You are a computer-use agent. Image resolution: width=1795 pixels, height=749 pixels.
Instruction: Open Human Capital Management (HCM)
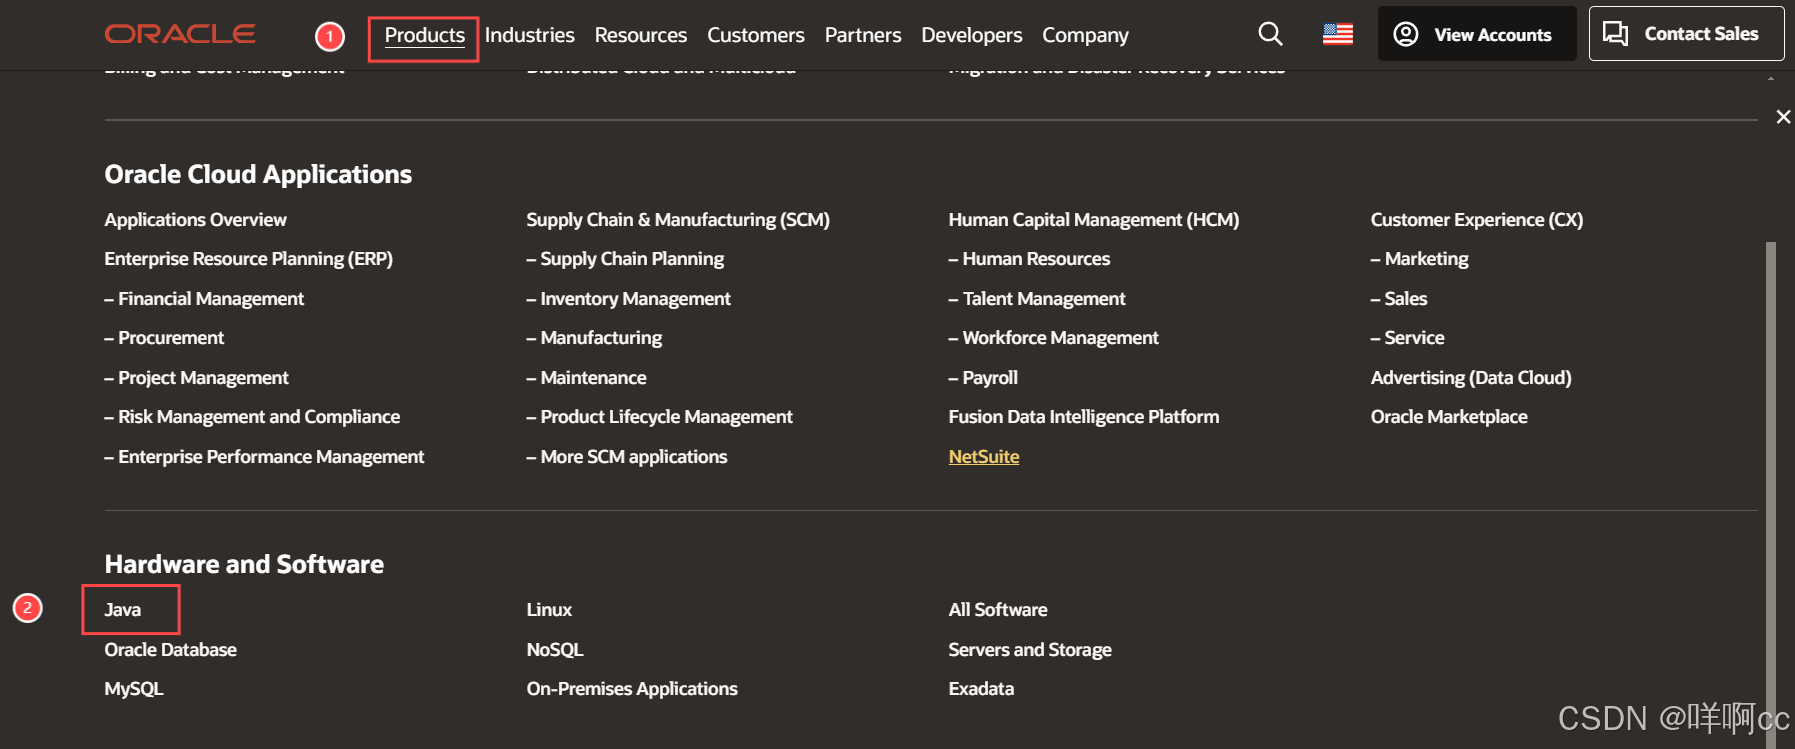(x=1093, y=220)
